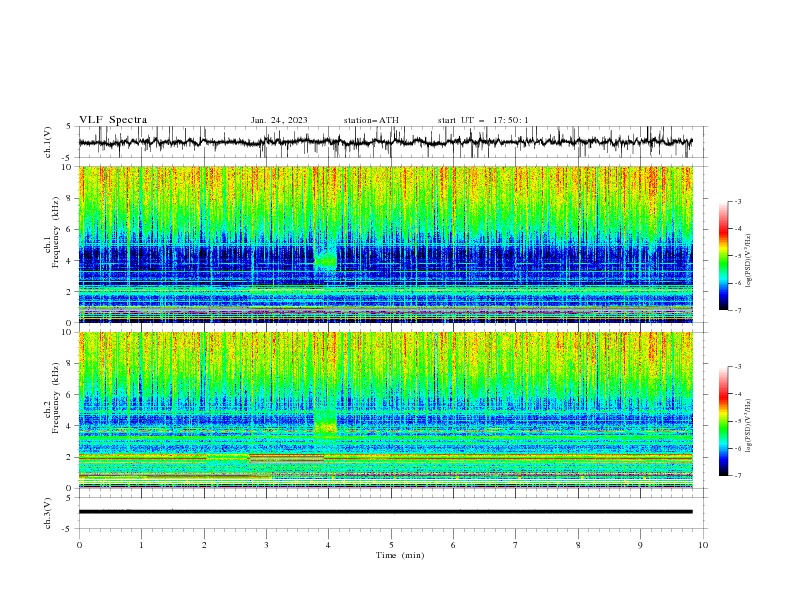Click the 'start UT = 17:50:1' text
The image size is (792, 612).
coord(483,120)
